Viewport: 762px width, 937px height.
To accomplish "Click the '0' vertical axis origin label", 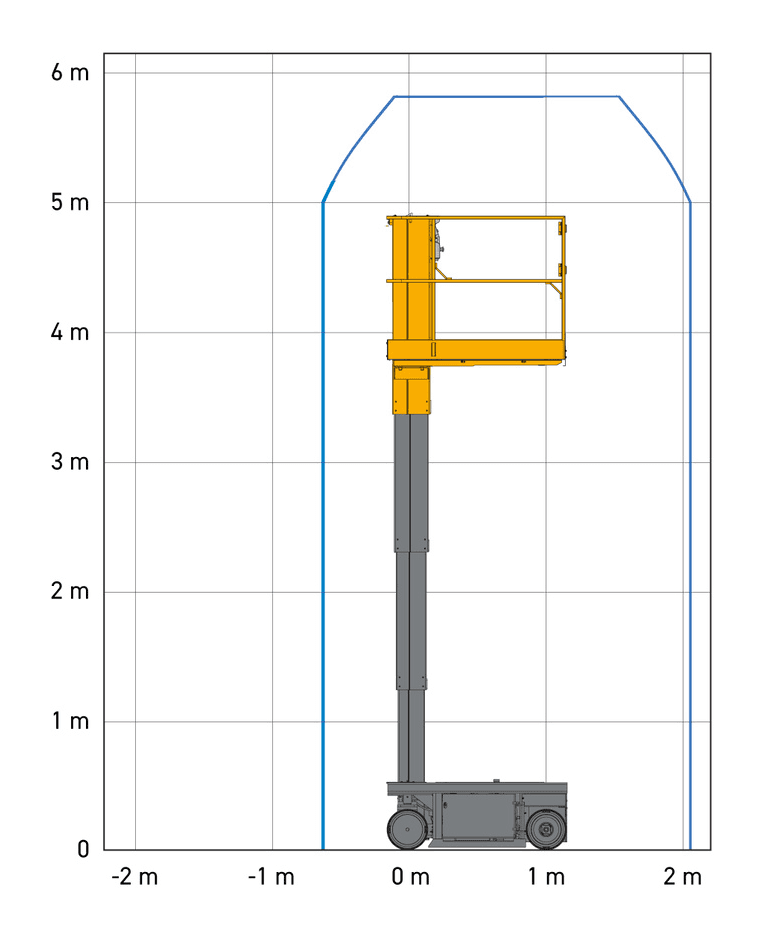I will coord(84,849).
